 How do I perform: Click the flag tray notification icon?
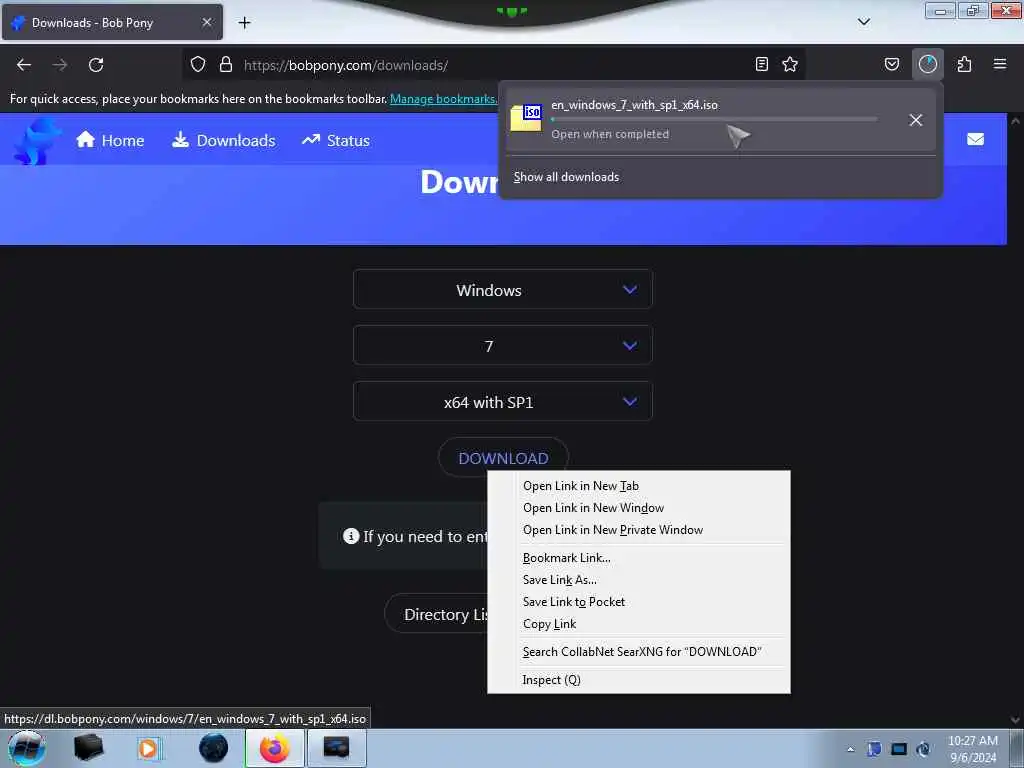point(874,749)
